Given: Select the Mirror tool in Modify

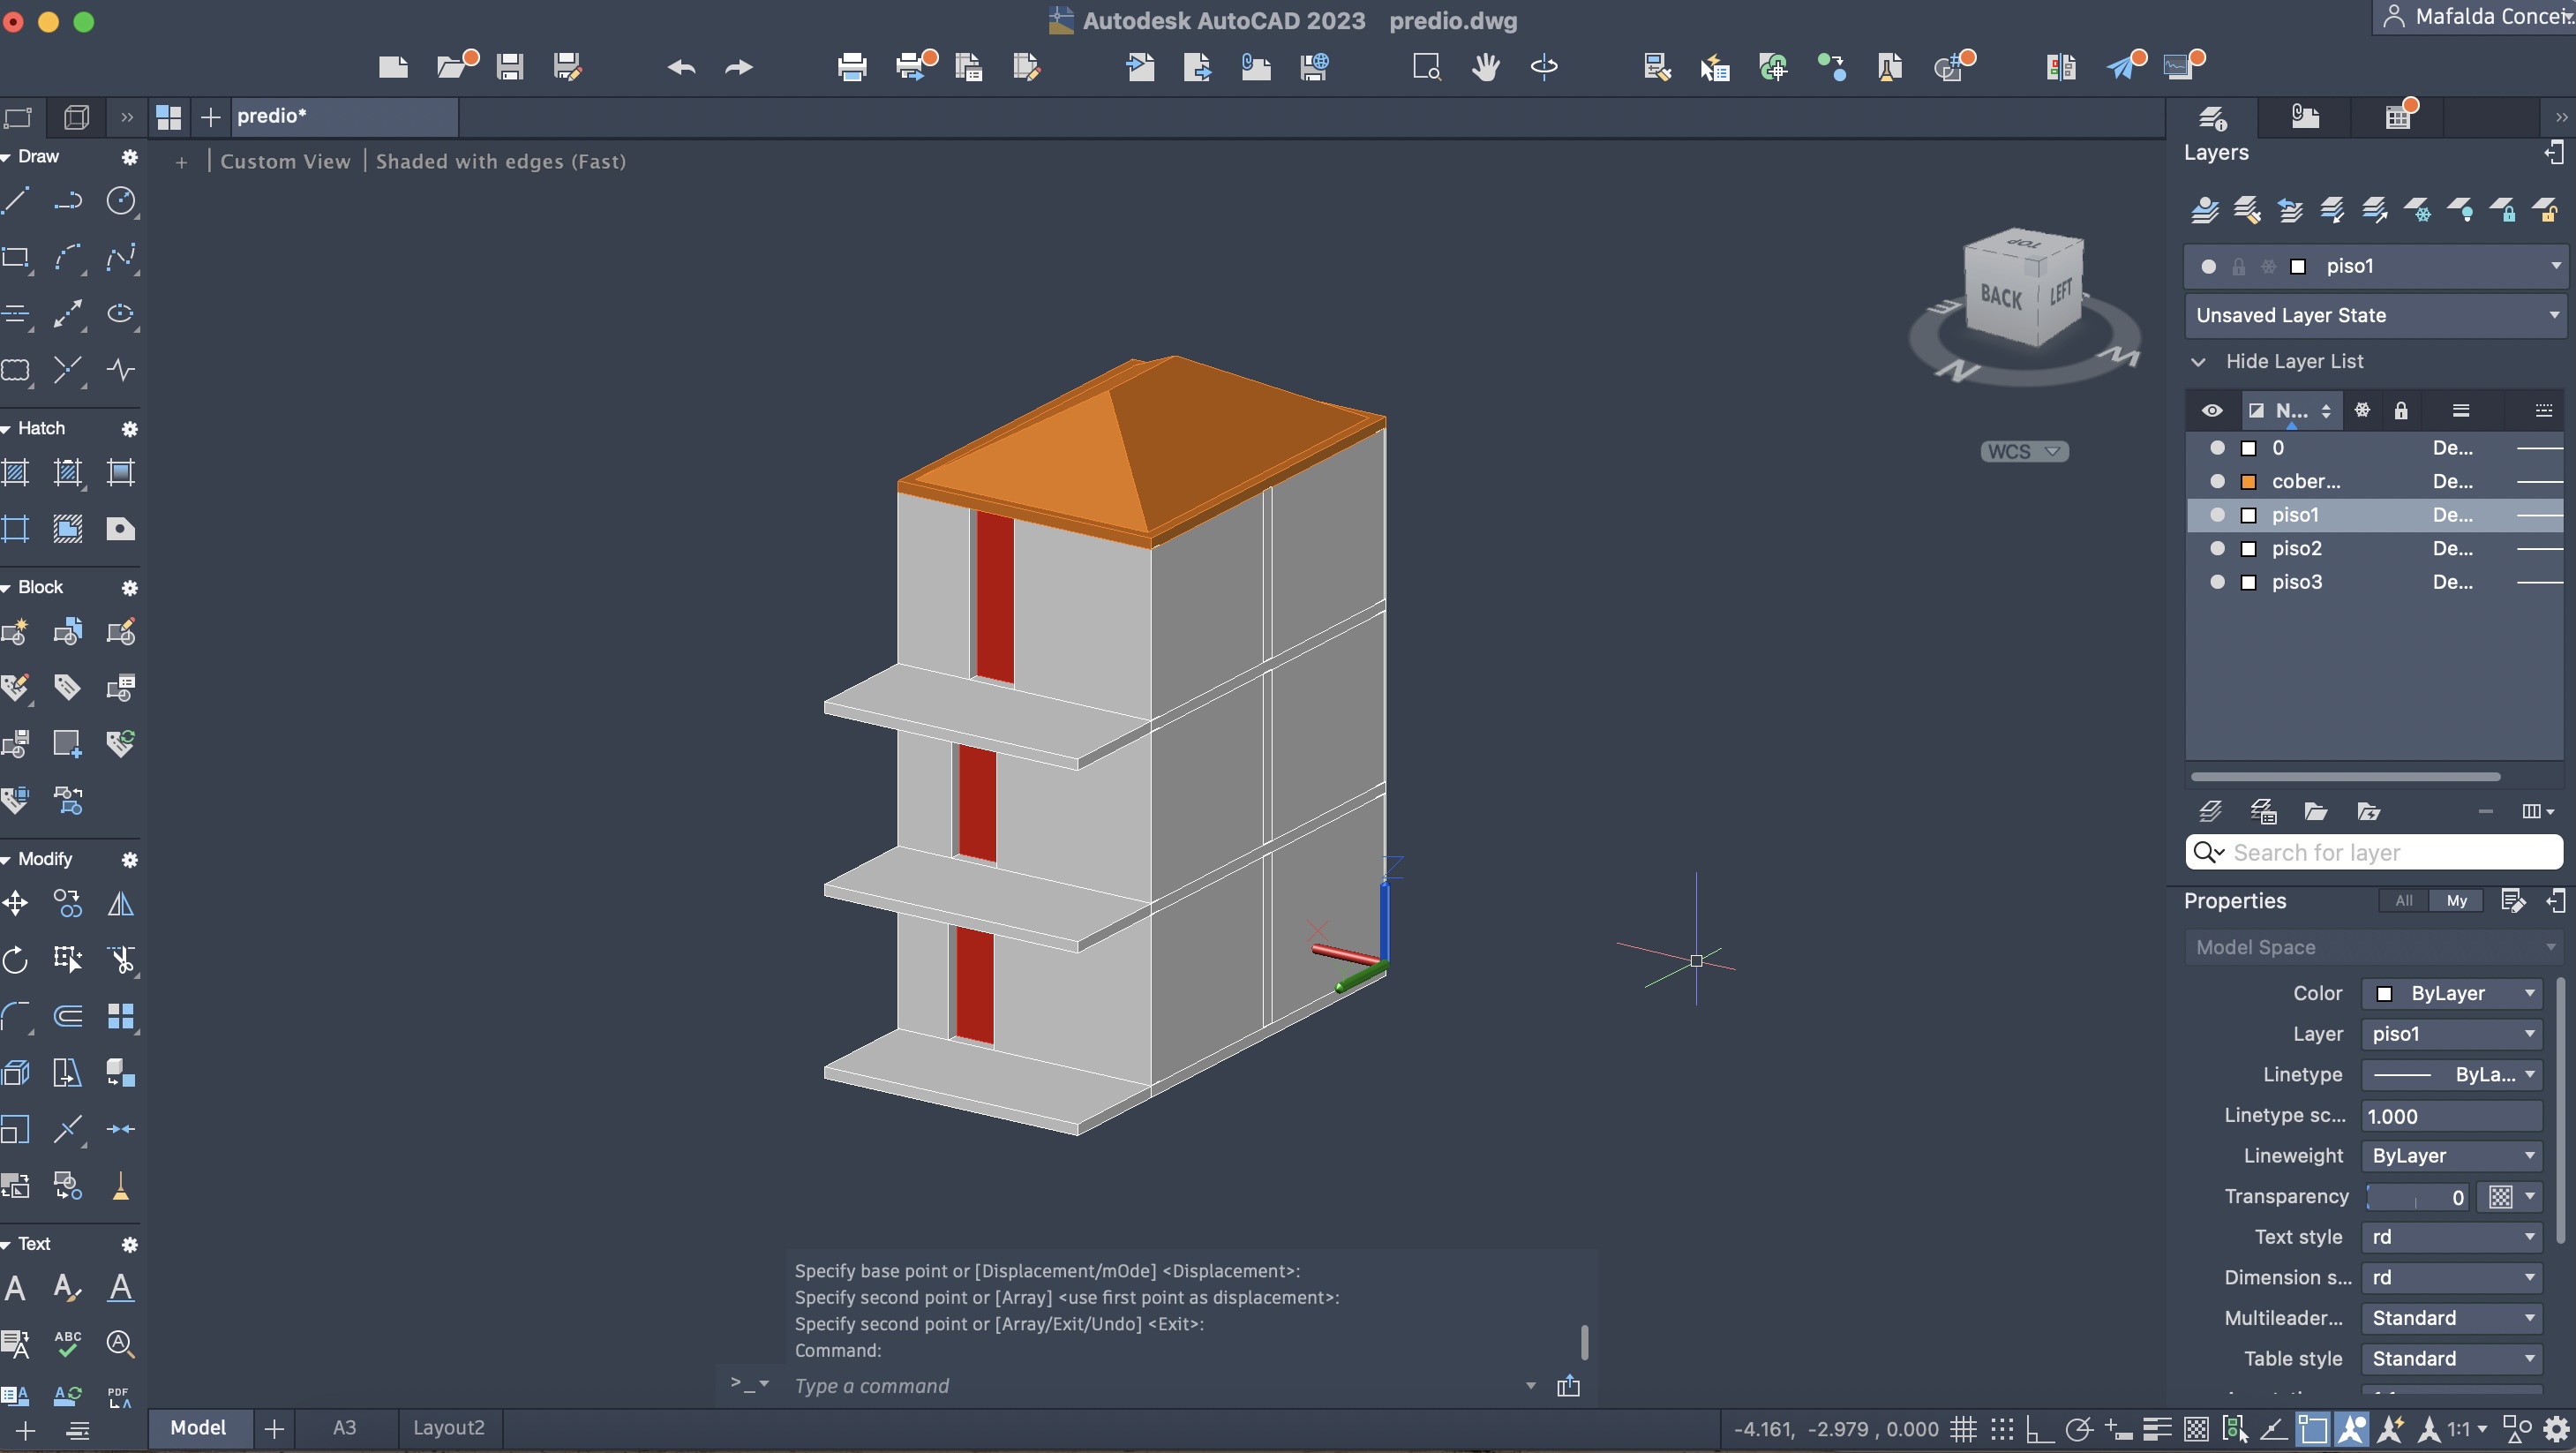Looking at the screenshot, I should (121, 904).
